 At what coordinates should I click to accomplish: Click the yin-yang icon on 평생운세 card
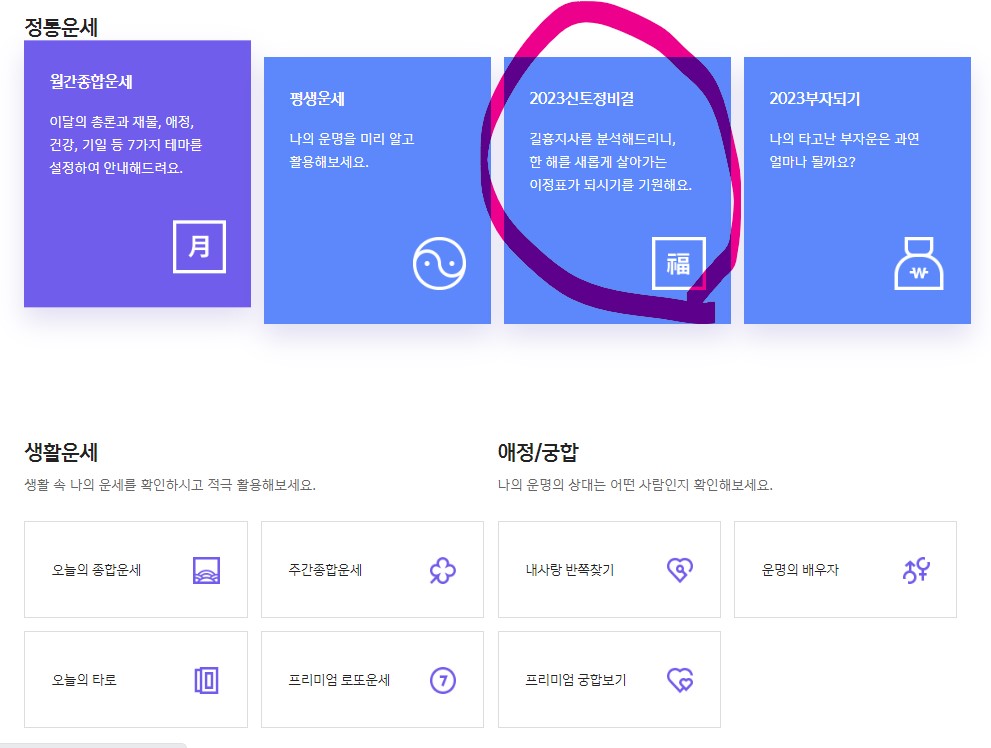click(439, 263)
